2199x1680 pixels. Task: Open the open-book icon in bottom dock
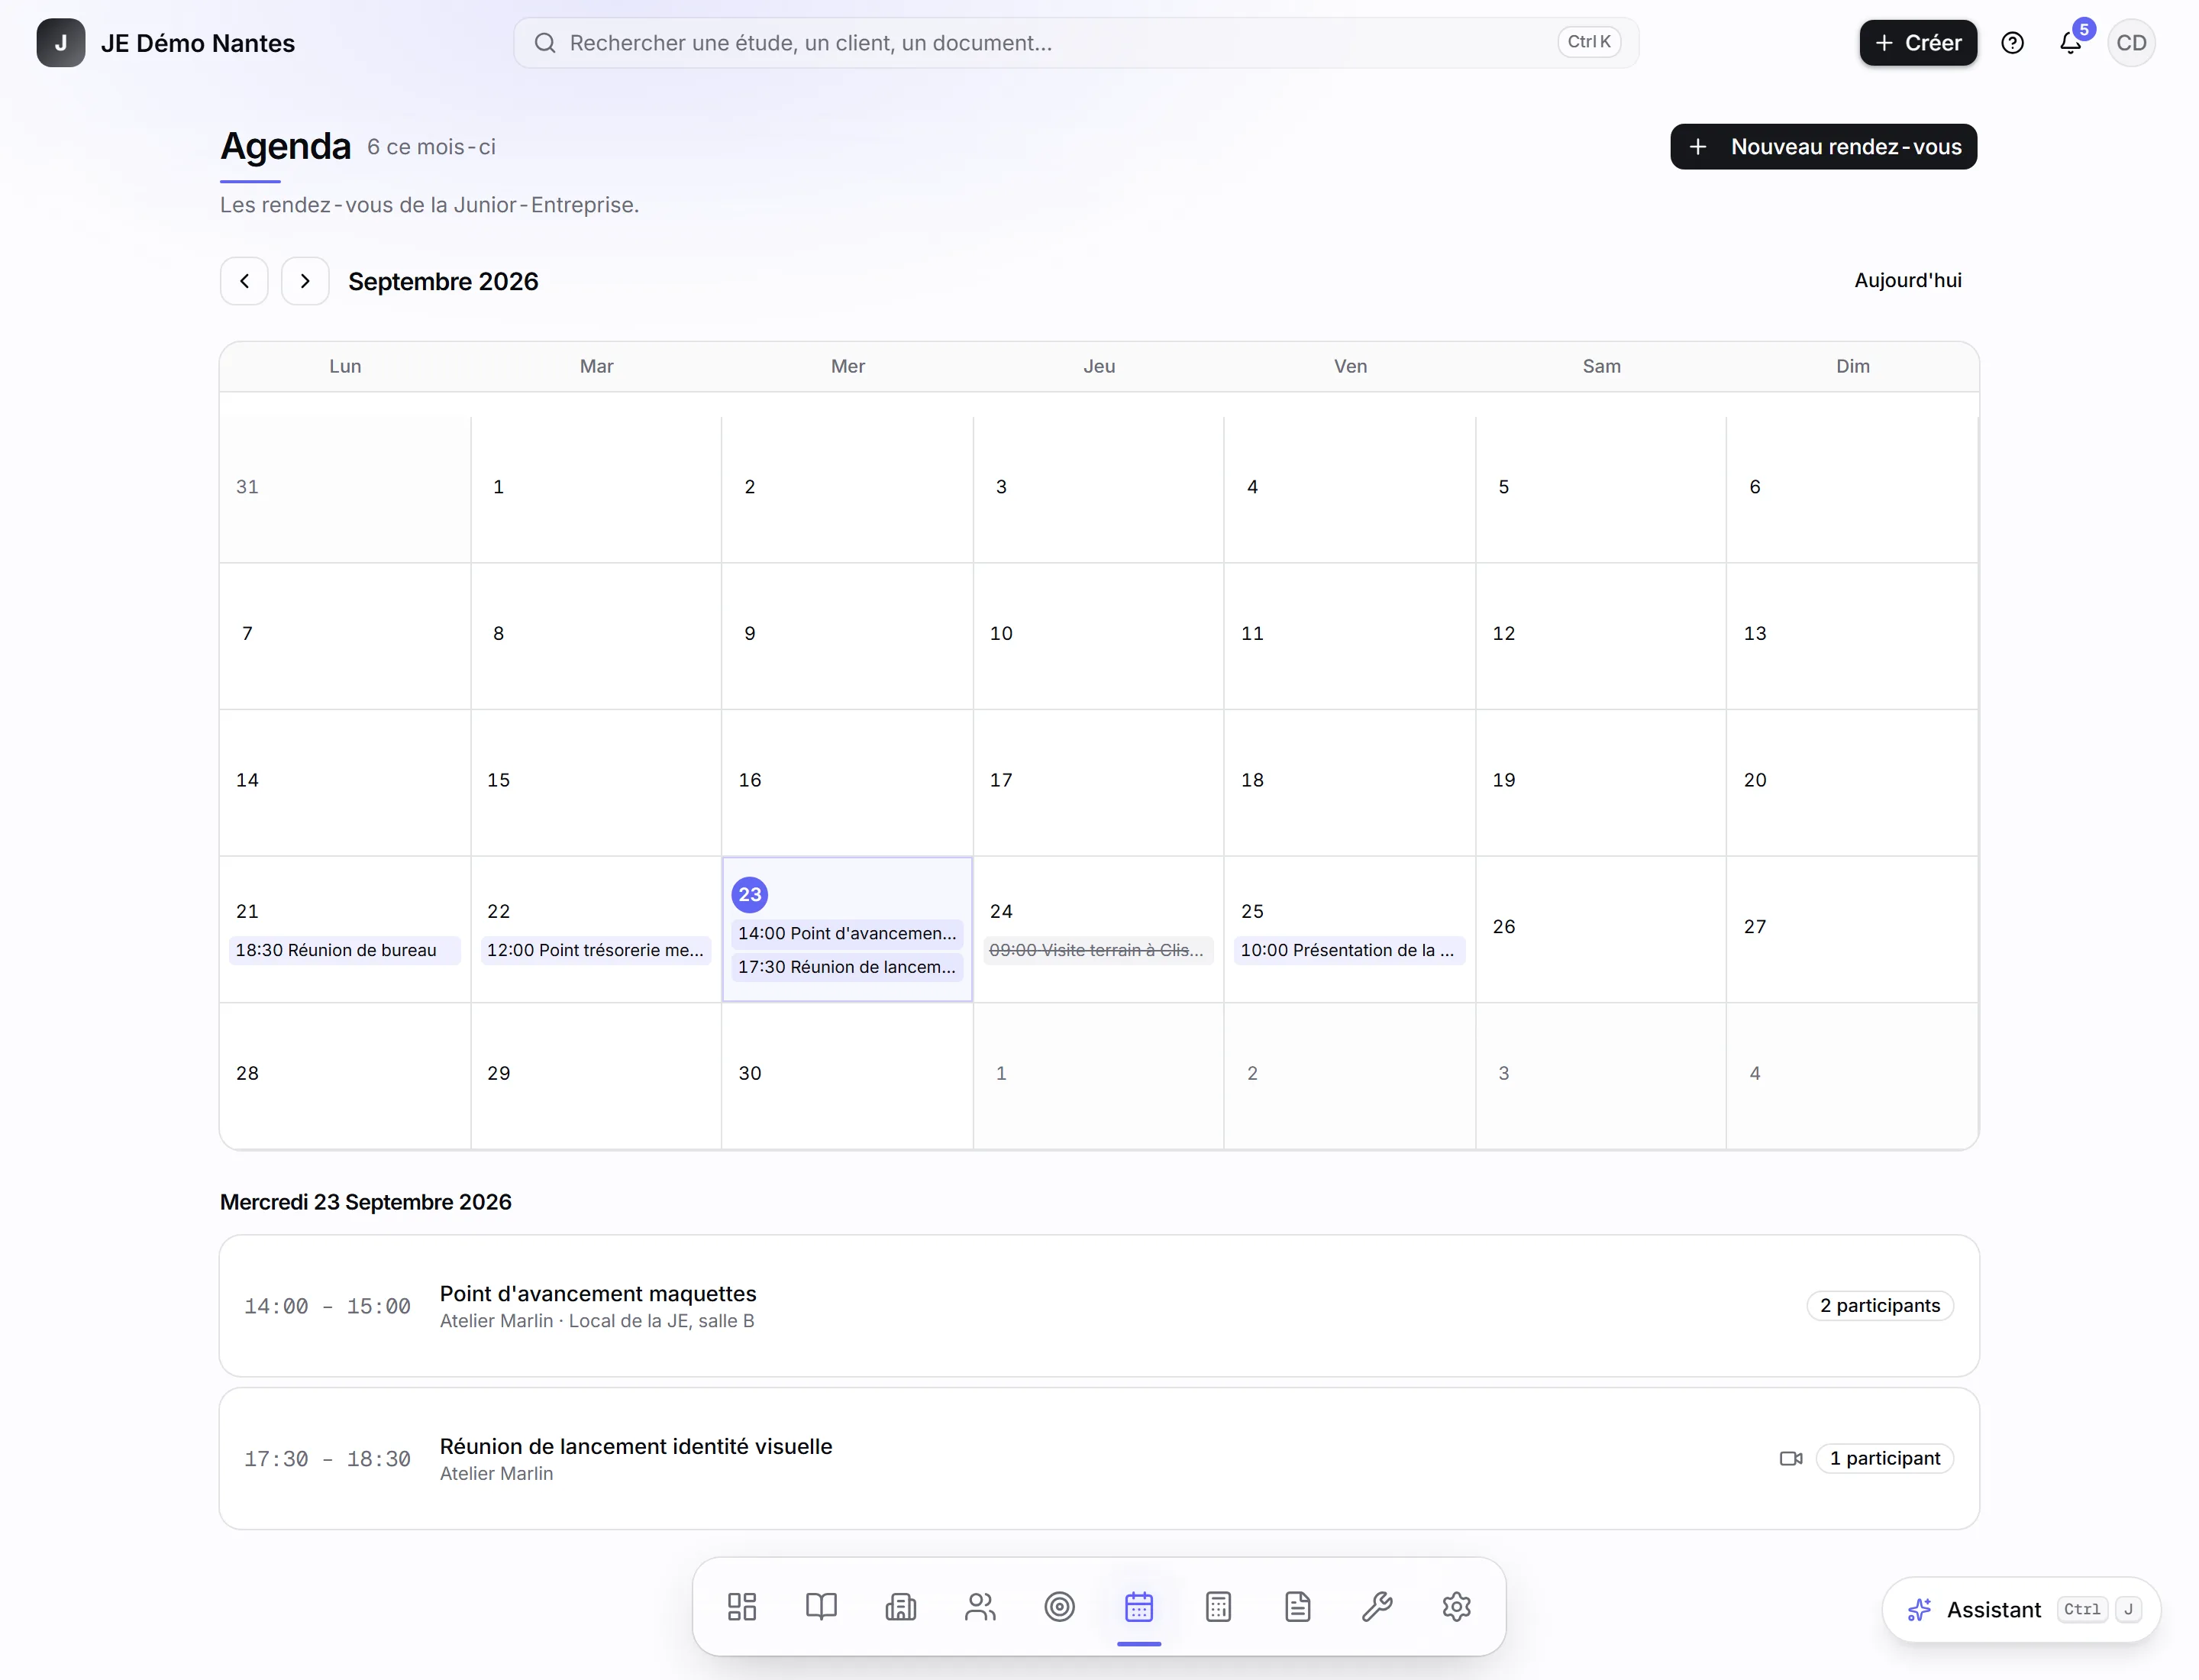(x=821, y=1606)
